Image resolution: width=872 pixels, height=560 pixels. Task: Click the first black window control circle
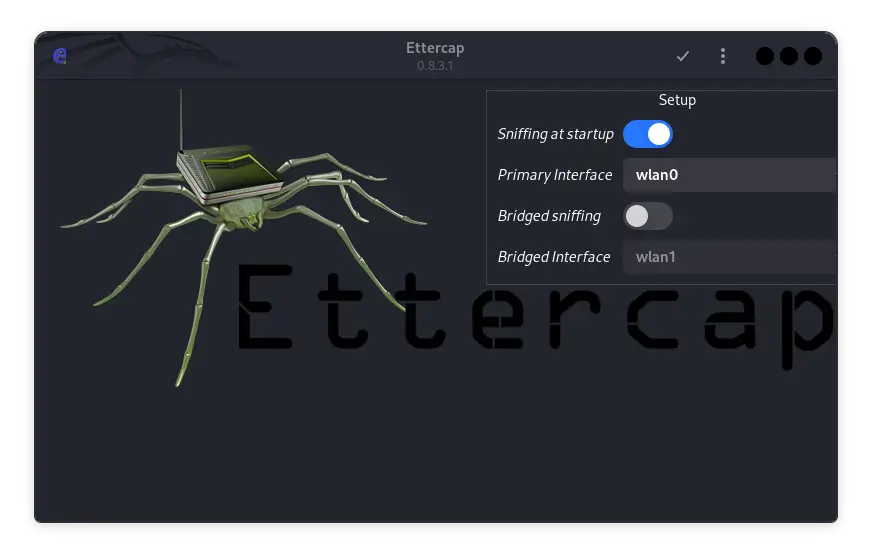click(765, 56)
